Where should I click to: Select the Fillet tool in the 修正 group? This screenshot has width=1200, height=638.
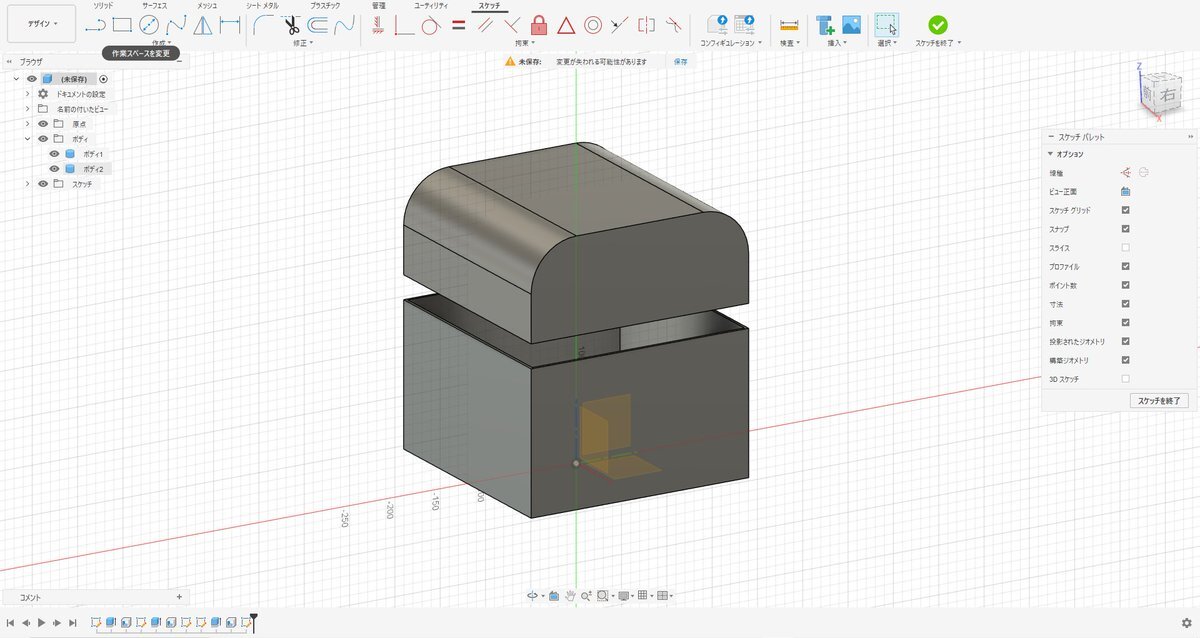tap(264, 25)
